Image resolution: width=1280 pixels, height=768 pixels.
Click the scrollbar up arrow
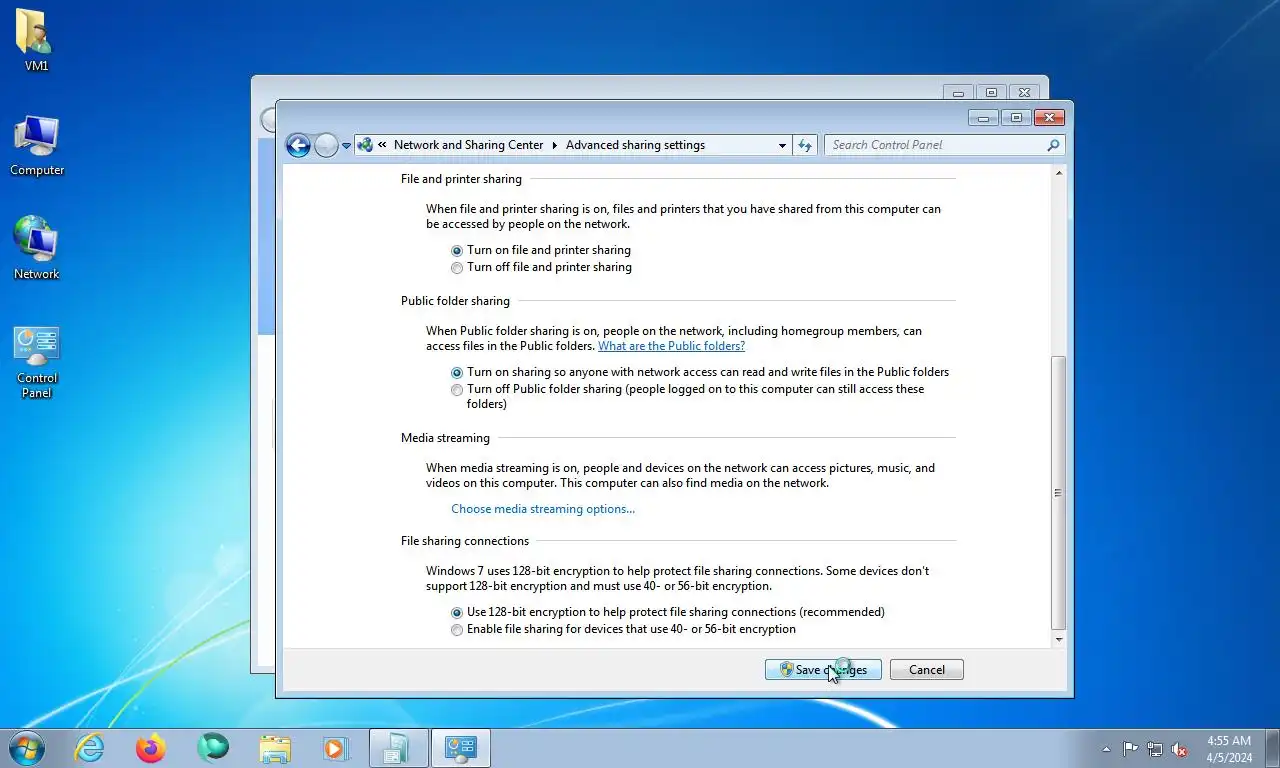coord(1059,174)
